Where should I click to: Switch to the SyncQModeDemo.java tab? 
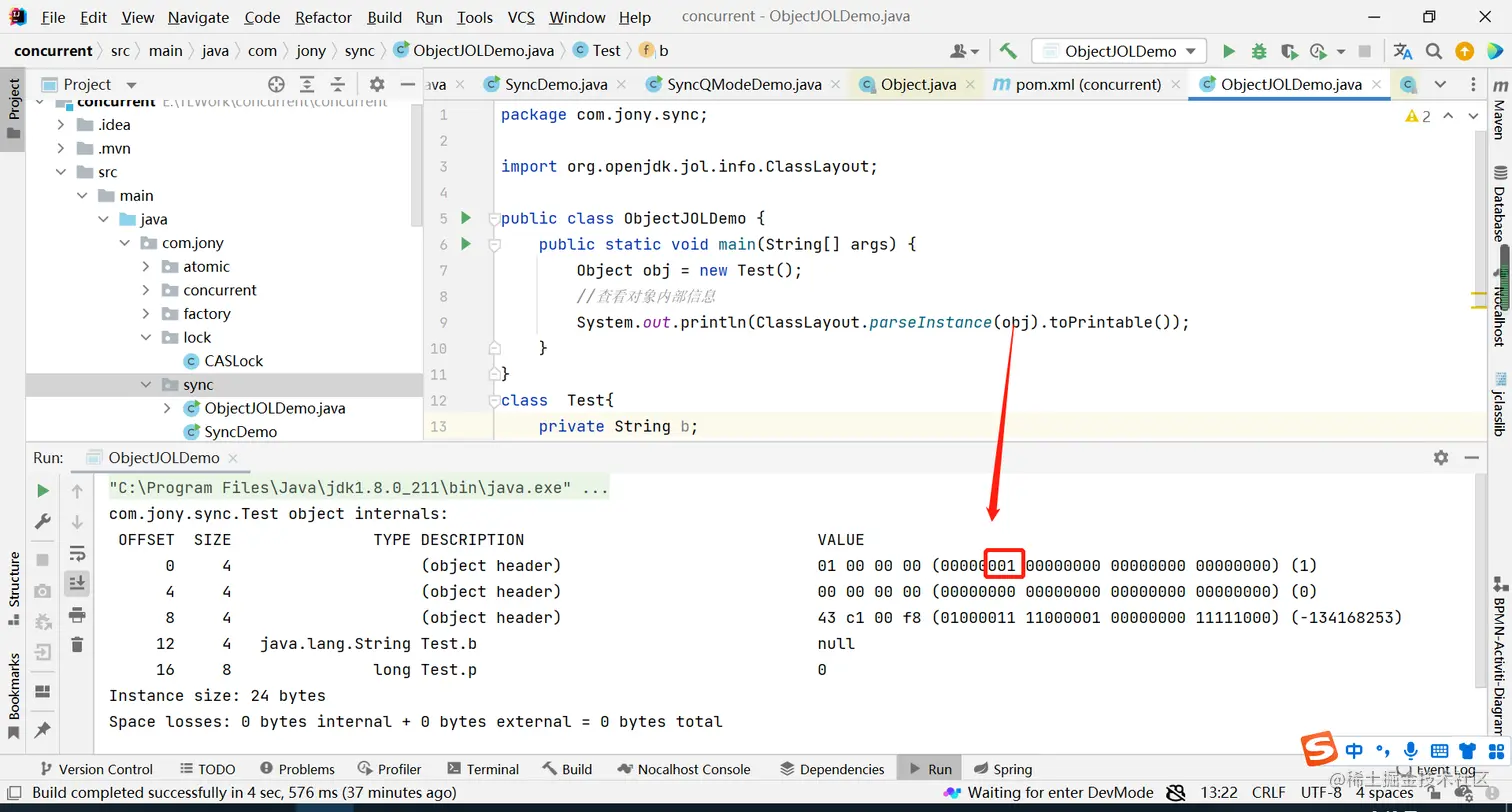[744, 85]
